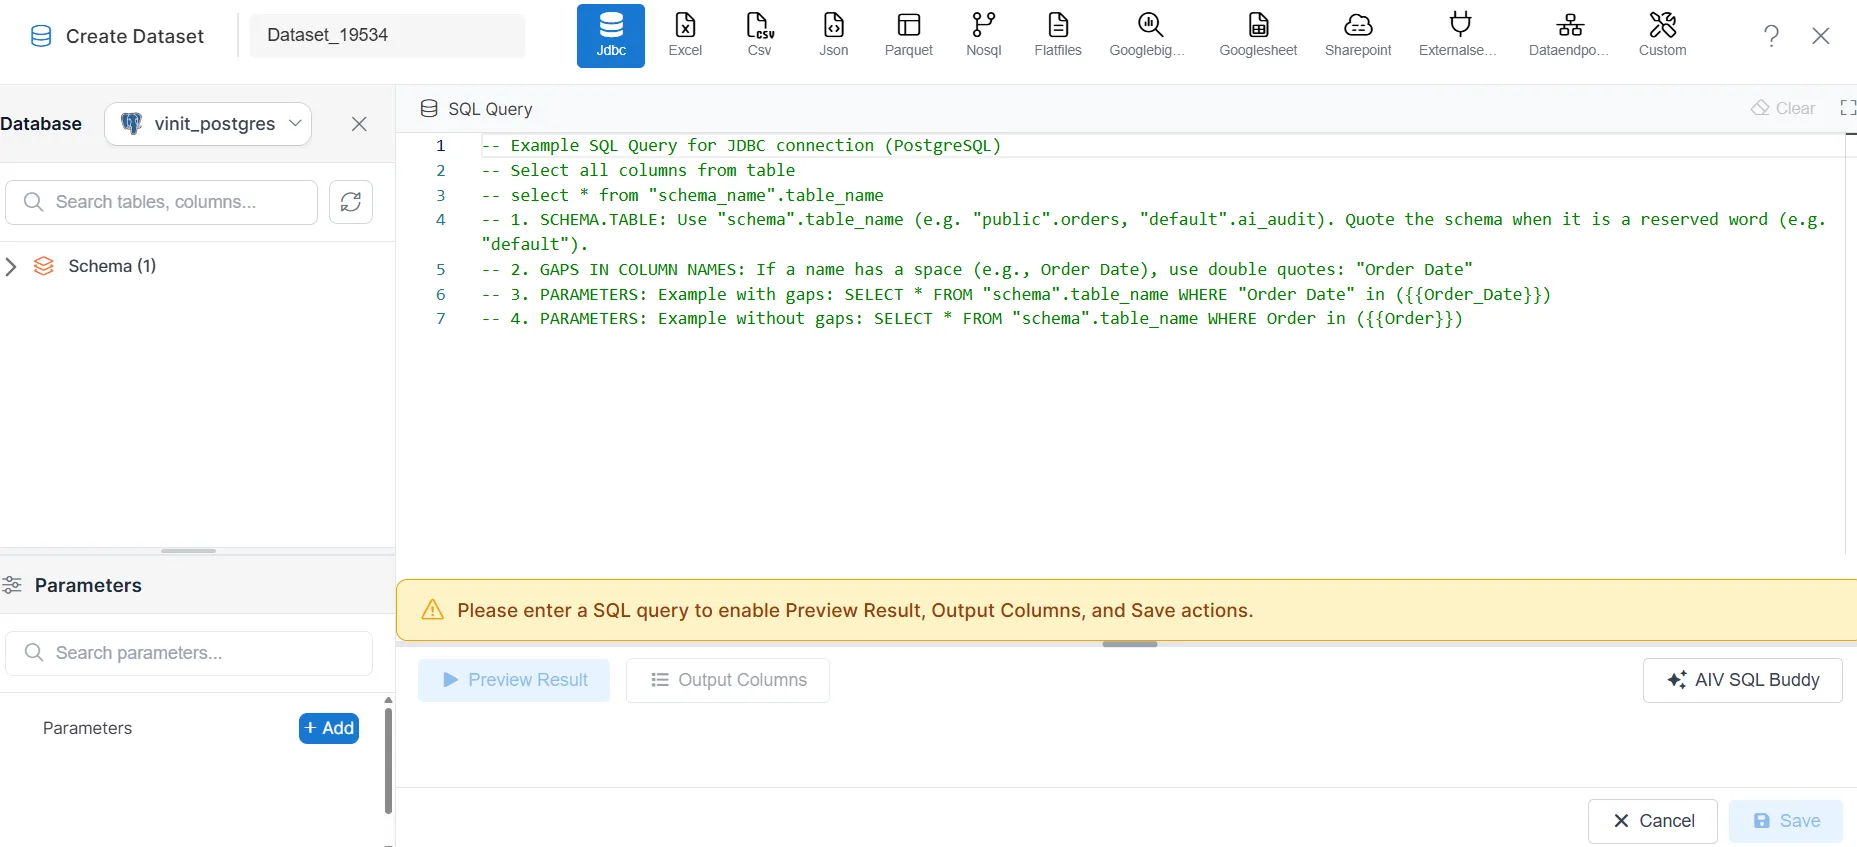
Task: Click the Parameters list label
Action: pyautogui.click(x=87, y=728)
